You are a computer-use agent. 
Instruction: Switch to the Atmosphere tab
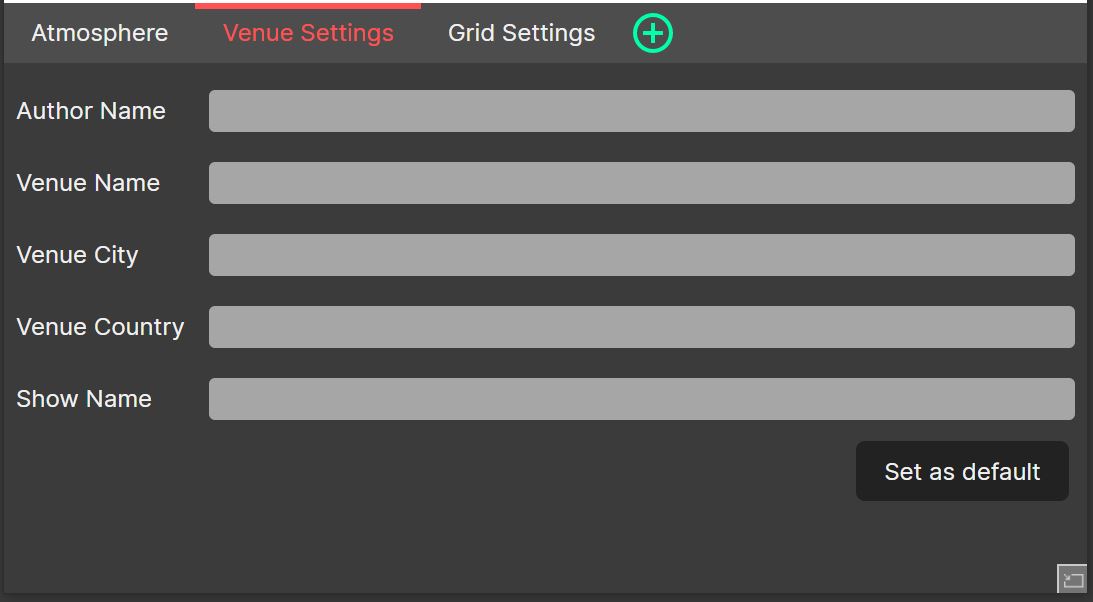tap(99, 32)
